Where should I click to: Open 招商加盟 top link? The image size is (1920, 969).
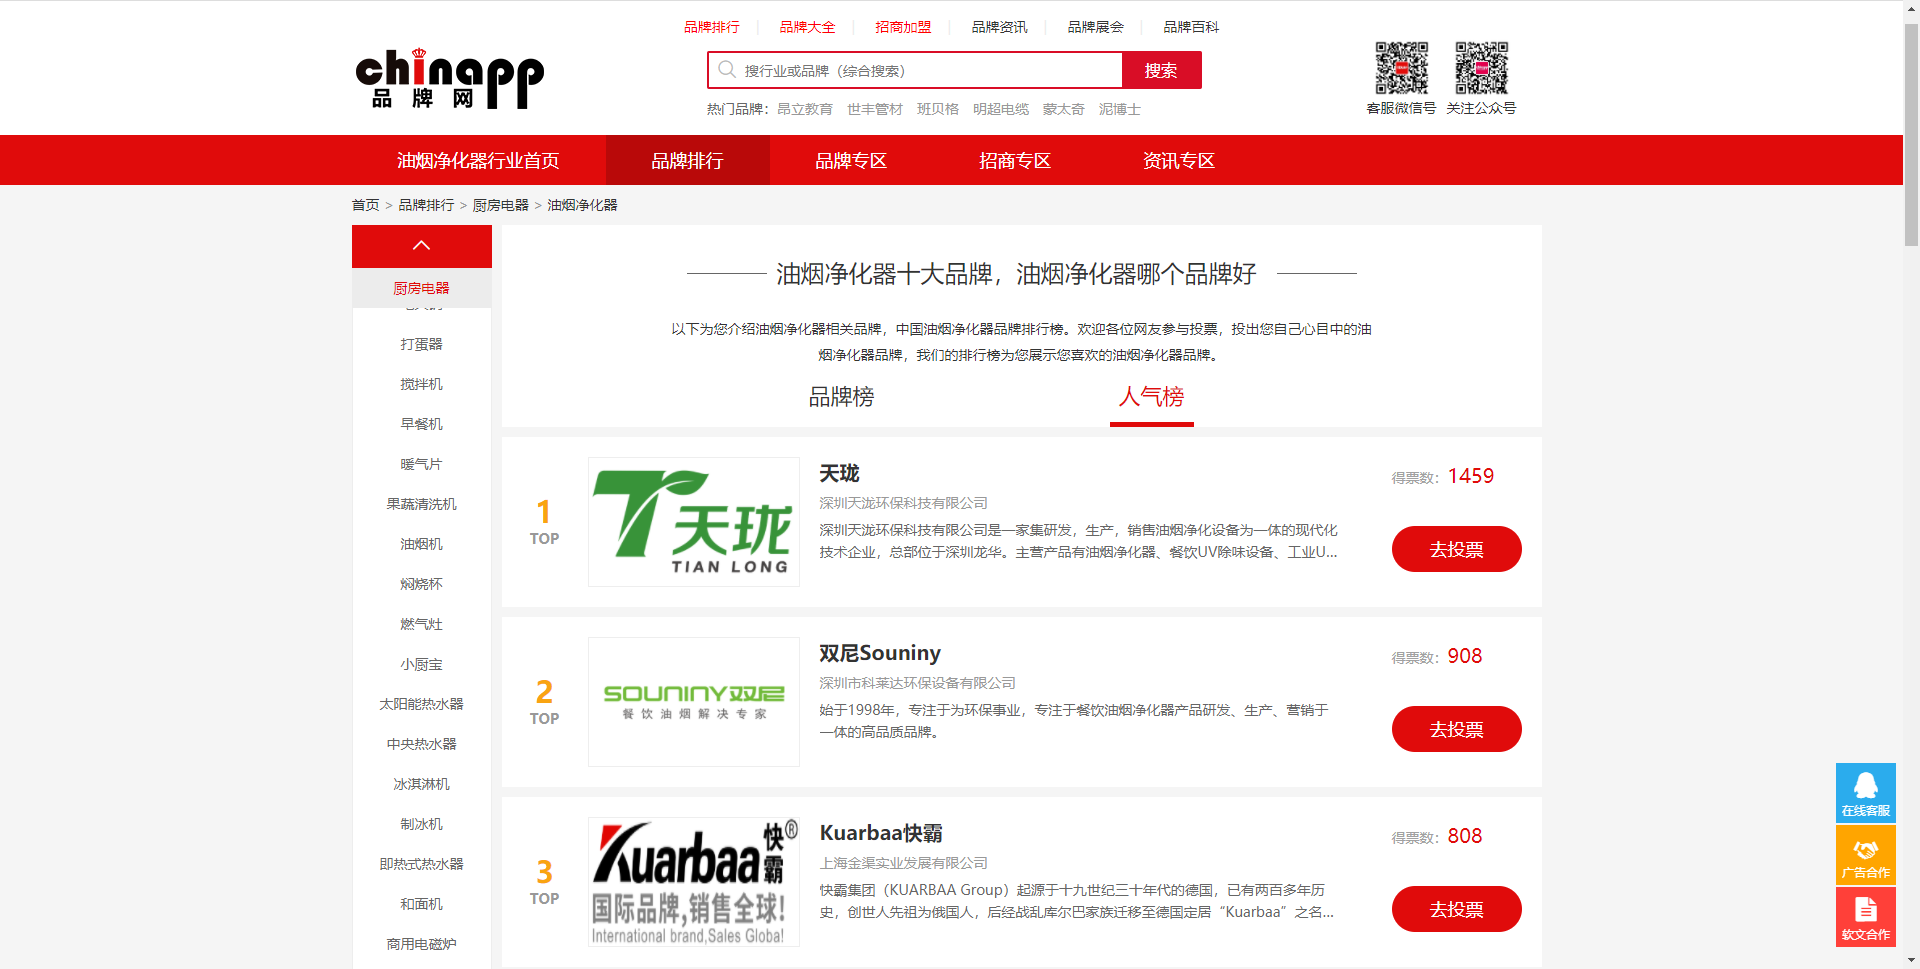pos(904,27)
